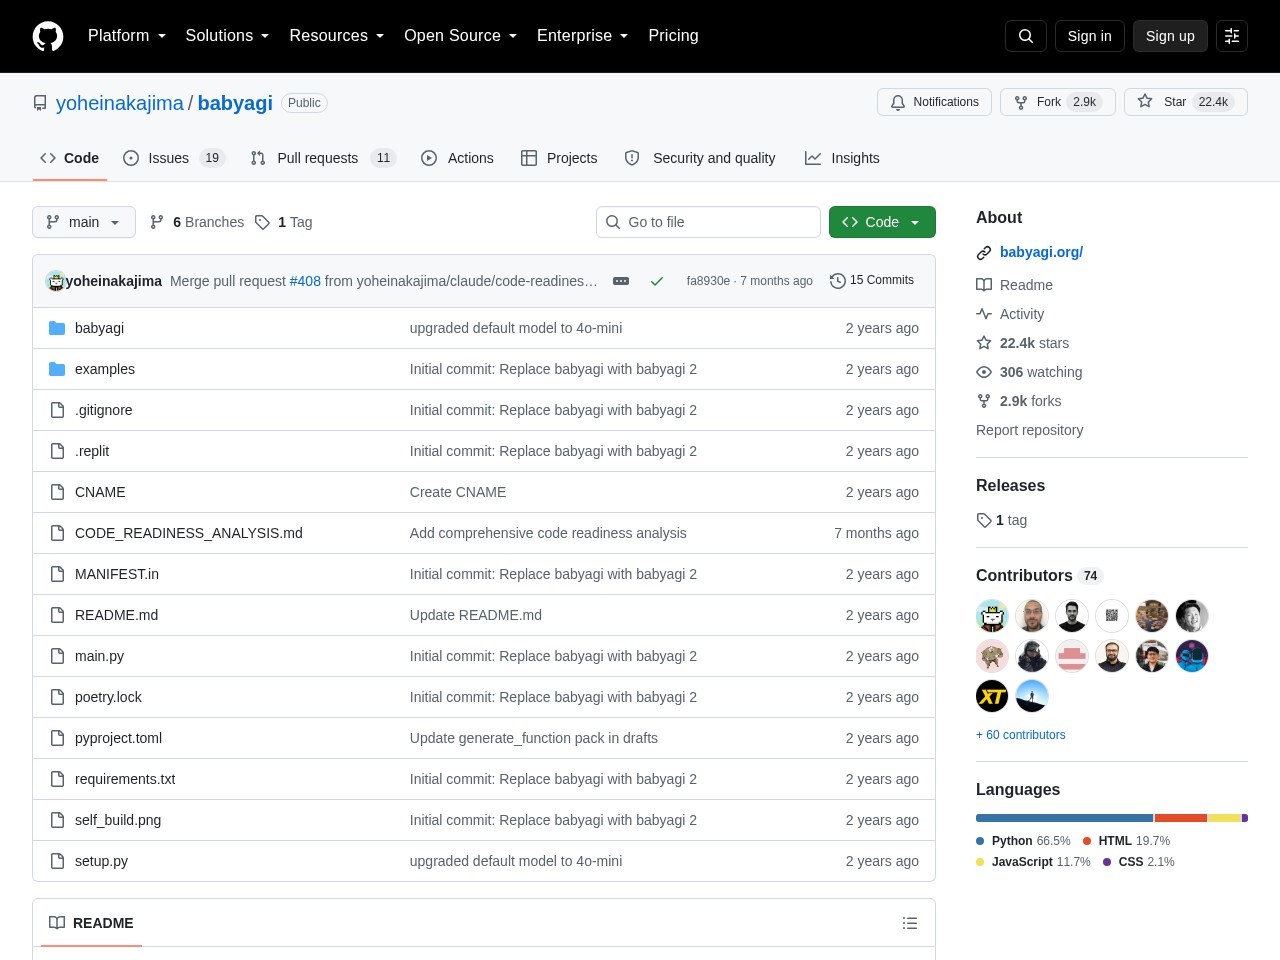Click the first contributor avatar
1280x960 pixels.
point(992,616)
